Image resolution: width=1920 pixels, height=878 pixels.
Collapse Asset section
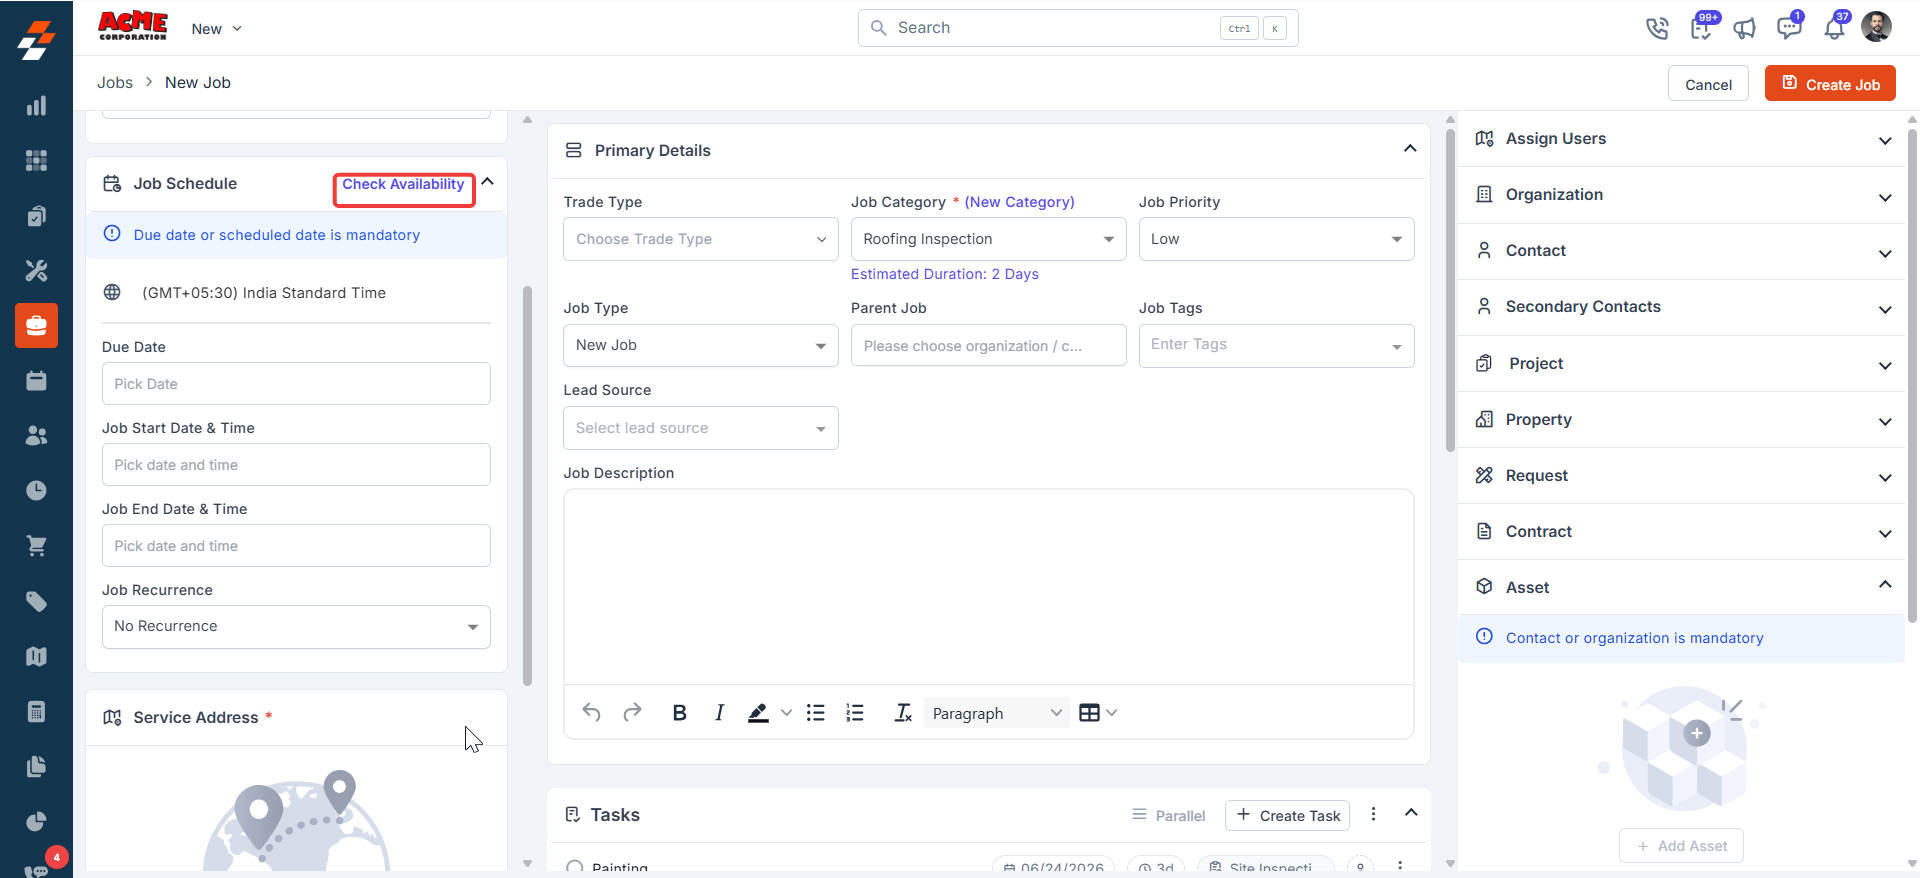[1885, 585]
